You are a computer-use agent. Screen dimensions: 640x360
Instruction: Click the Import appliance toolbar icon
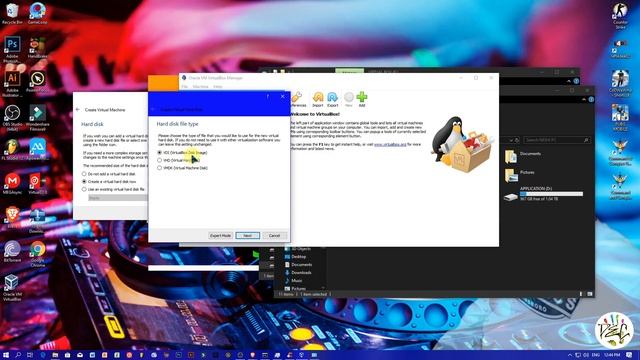click(x=318, y=99)
